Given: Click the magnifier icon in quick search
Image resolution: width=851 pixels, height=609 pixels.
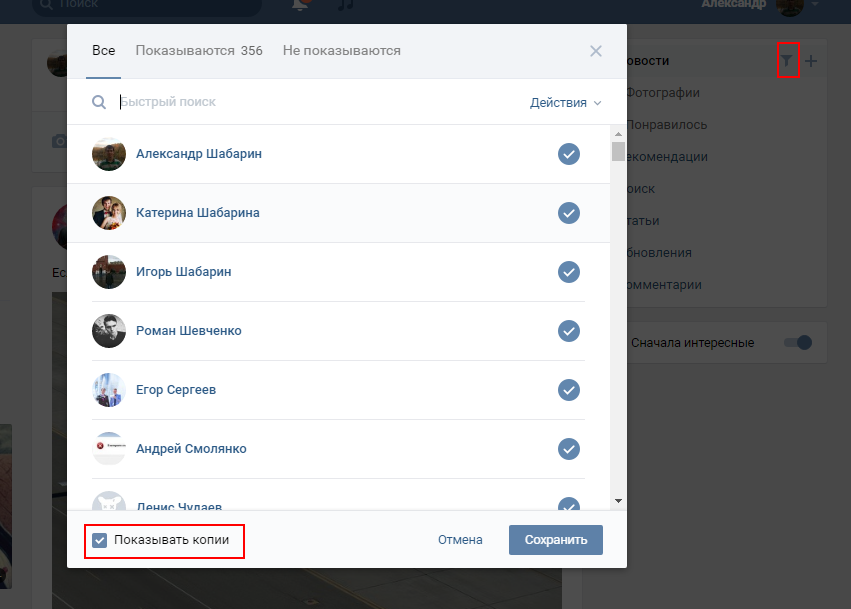Looking at the screenshot, I should pyautogui.click(x=99, y=102).
